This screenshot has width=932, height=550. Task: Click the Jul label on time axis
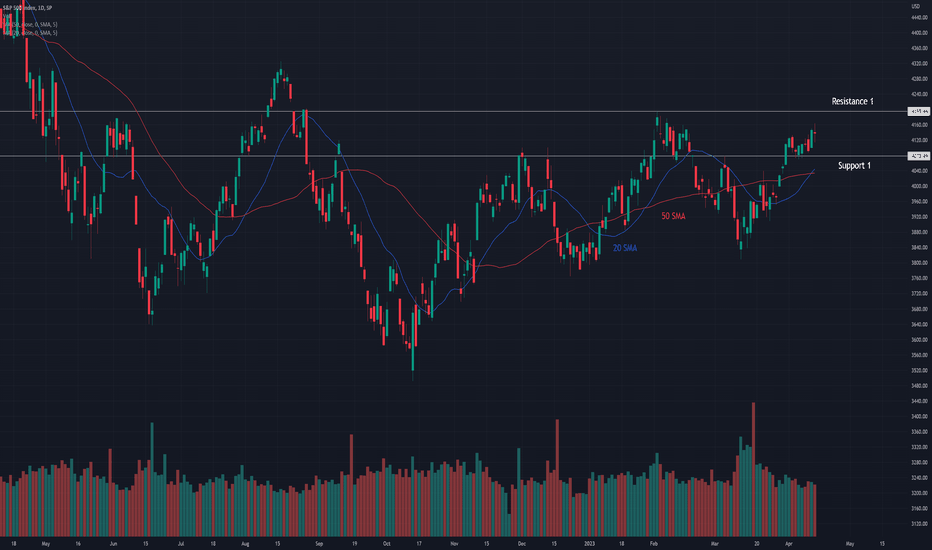tap(181, 543)
